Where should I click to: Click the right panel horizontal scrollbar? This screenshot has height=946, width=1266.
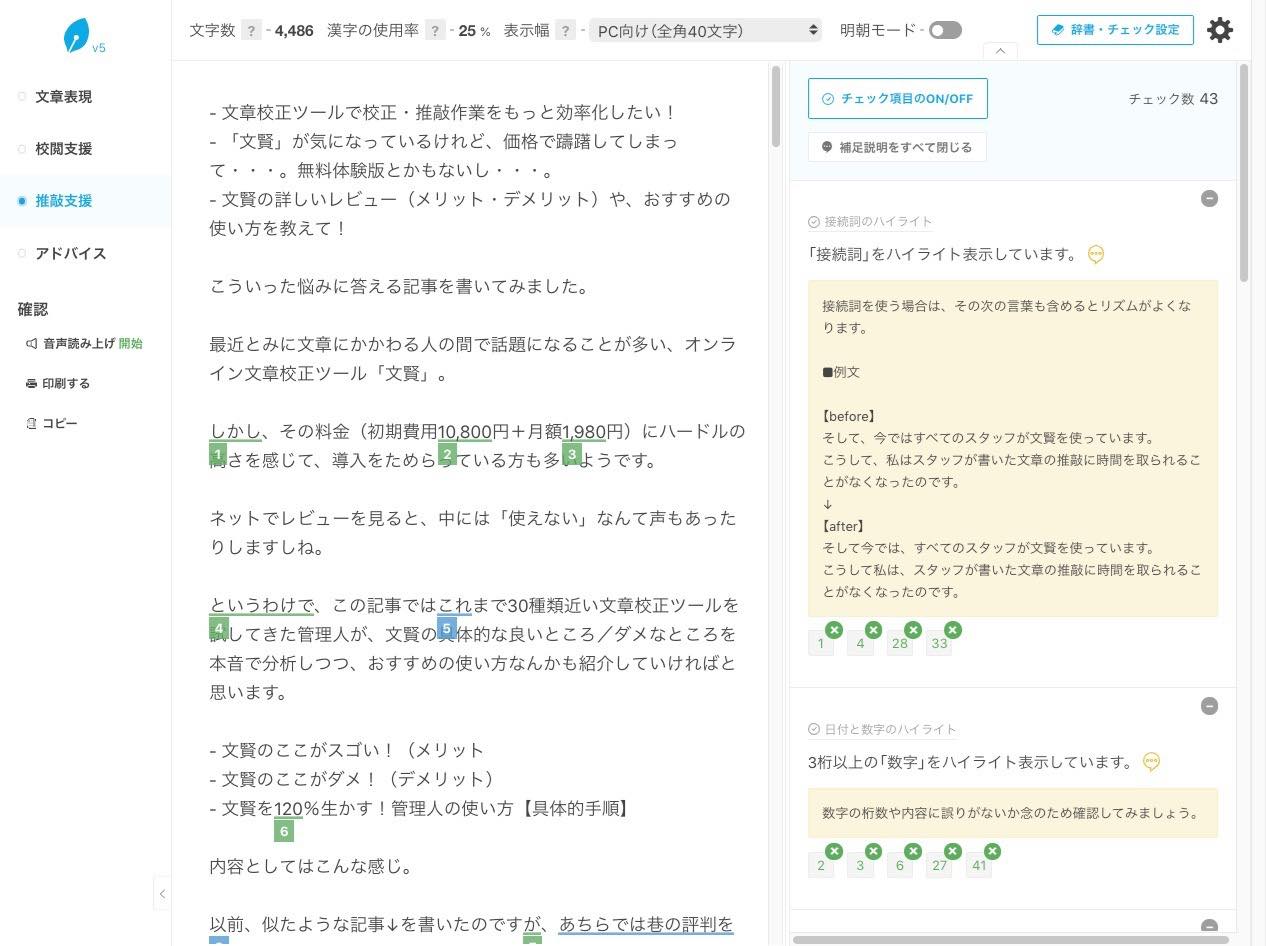point(1010,939)
